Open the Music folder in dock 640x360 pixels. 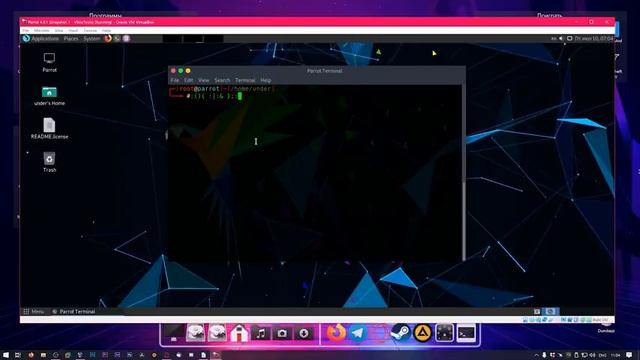(x=260, y=333)
